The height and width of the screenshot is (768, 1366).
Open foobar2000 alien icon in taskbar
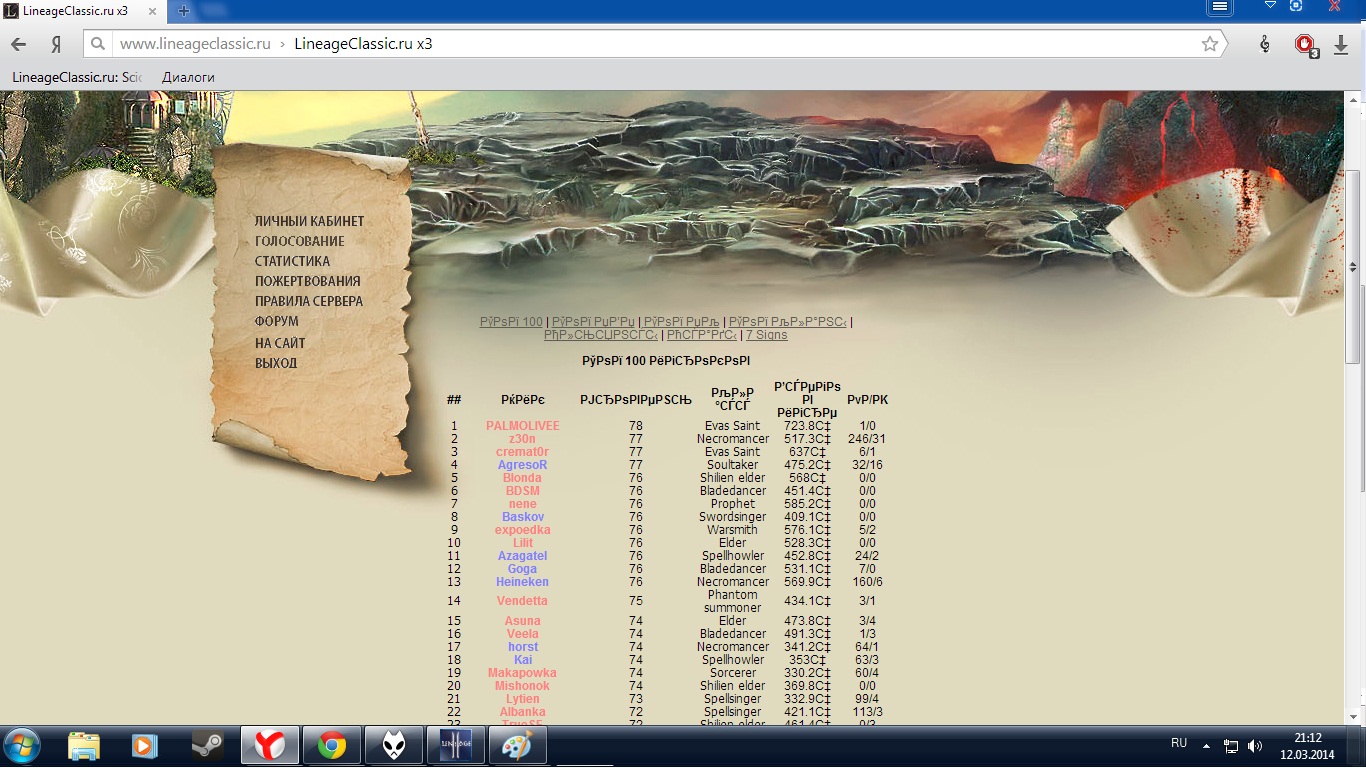point(393,746)
